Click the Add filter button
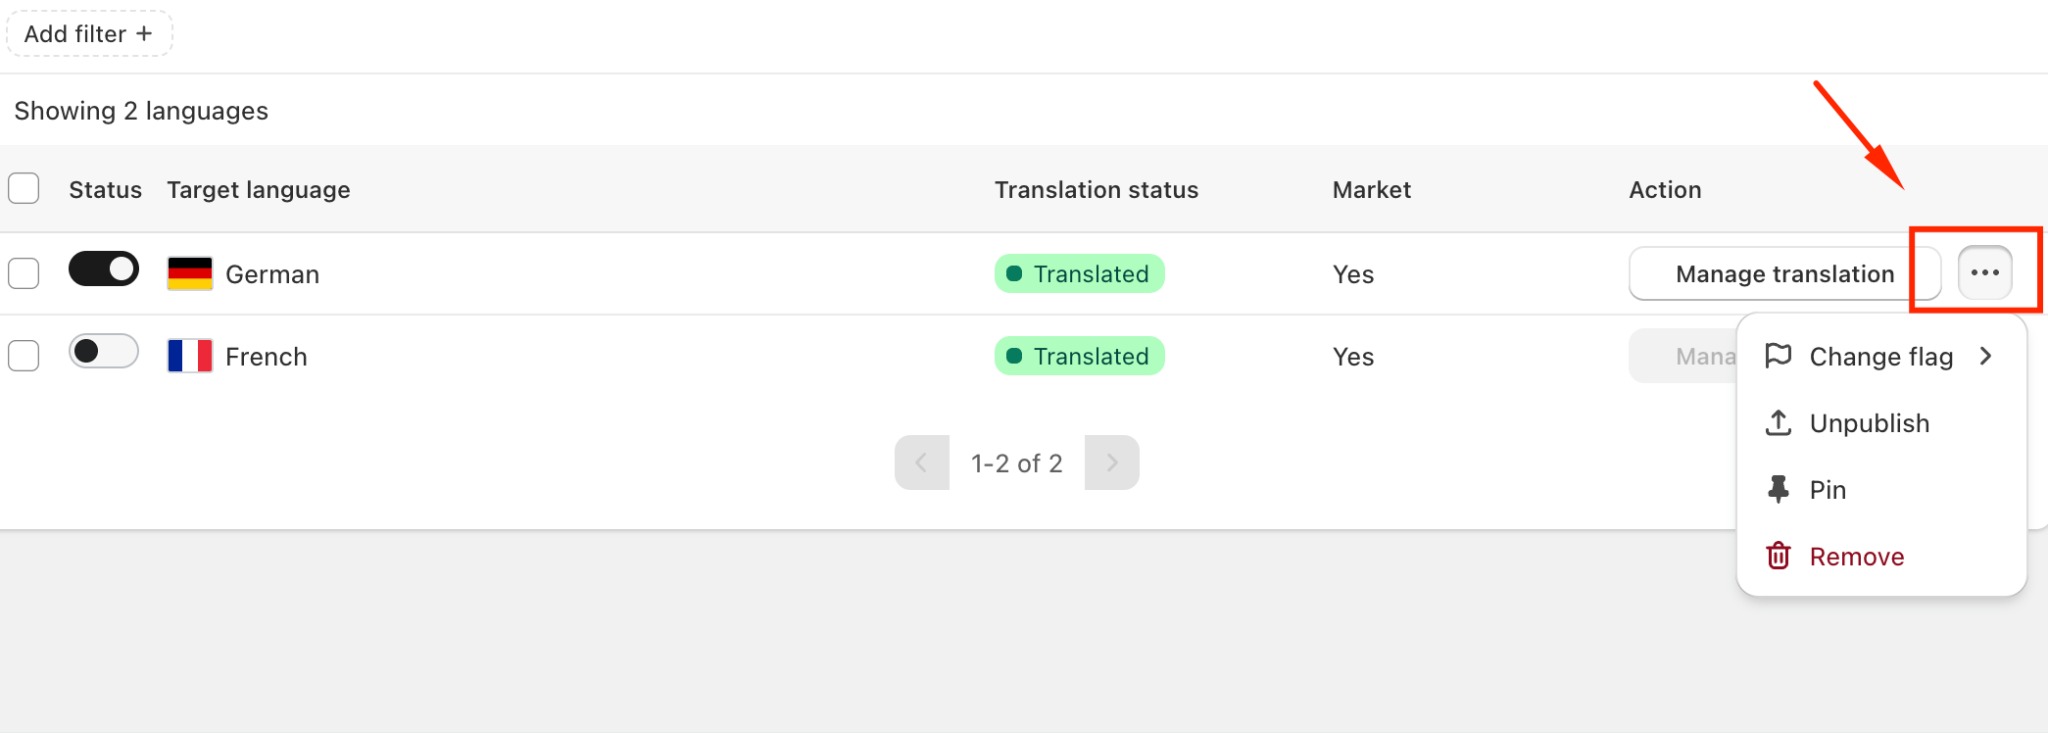 pyautogui.click(x=89, y=33)
